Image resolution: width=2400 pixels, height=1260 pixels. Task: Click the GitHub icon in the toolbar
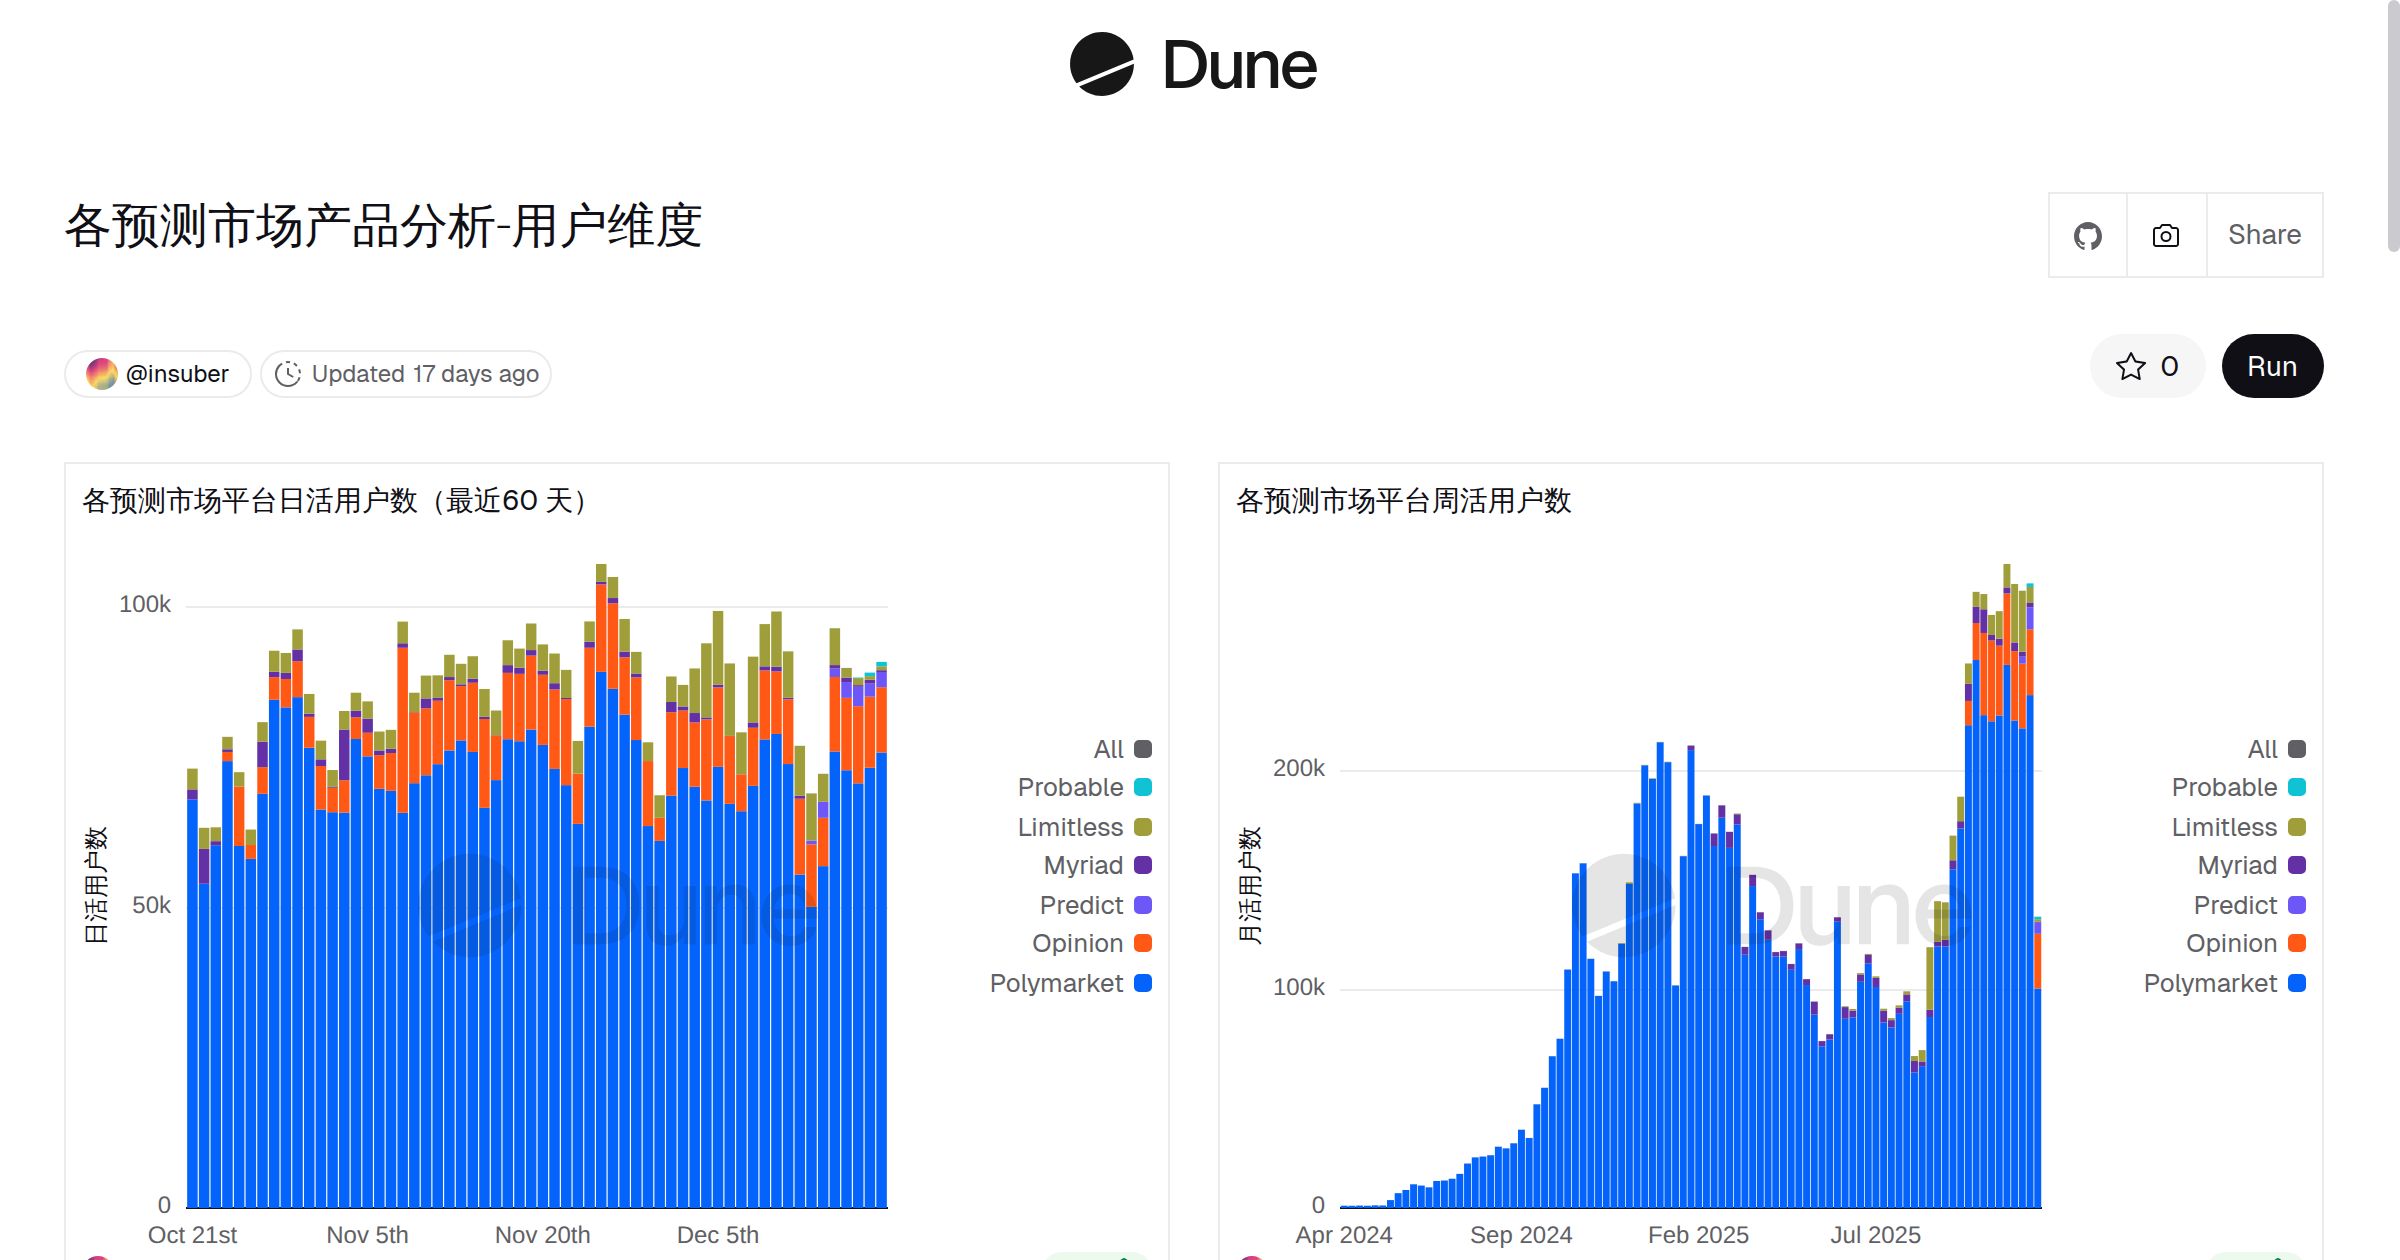click(2088, 234)
